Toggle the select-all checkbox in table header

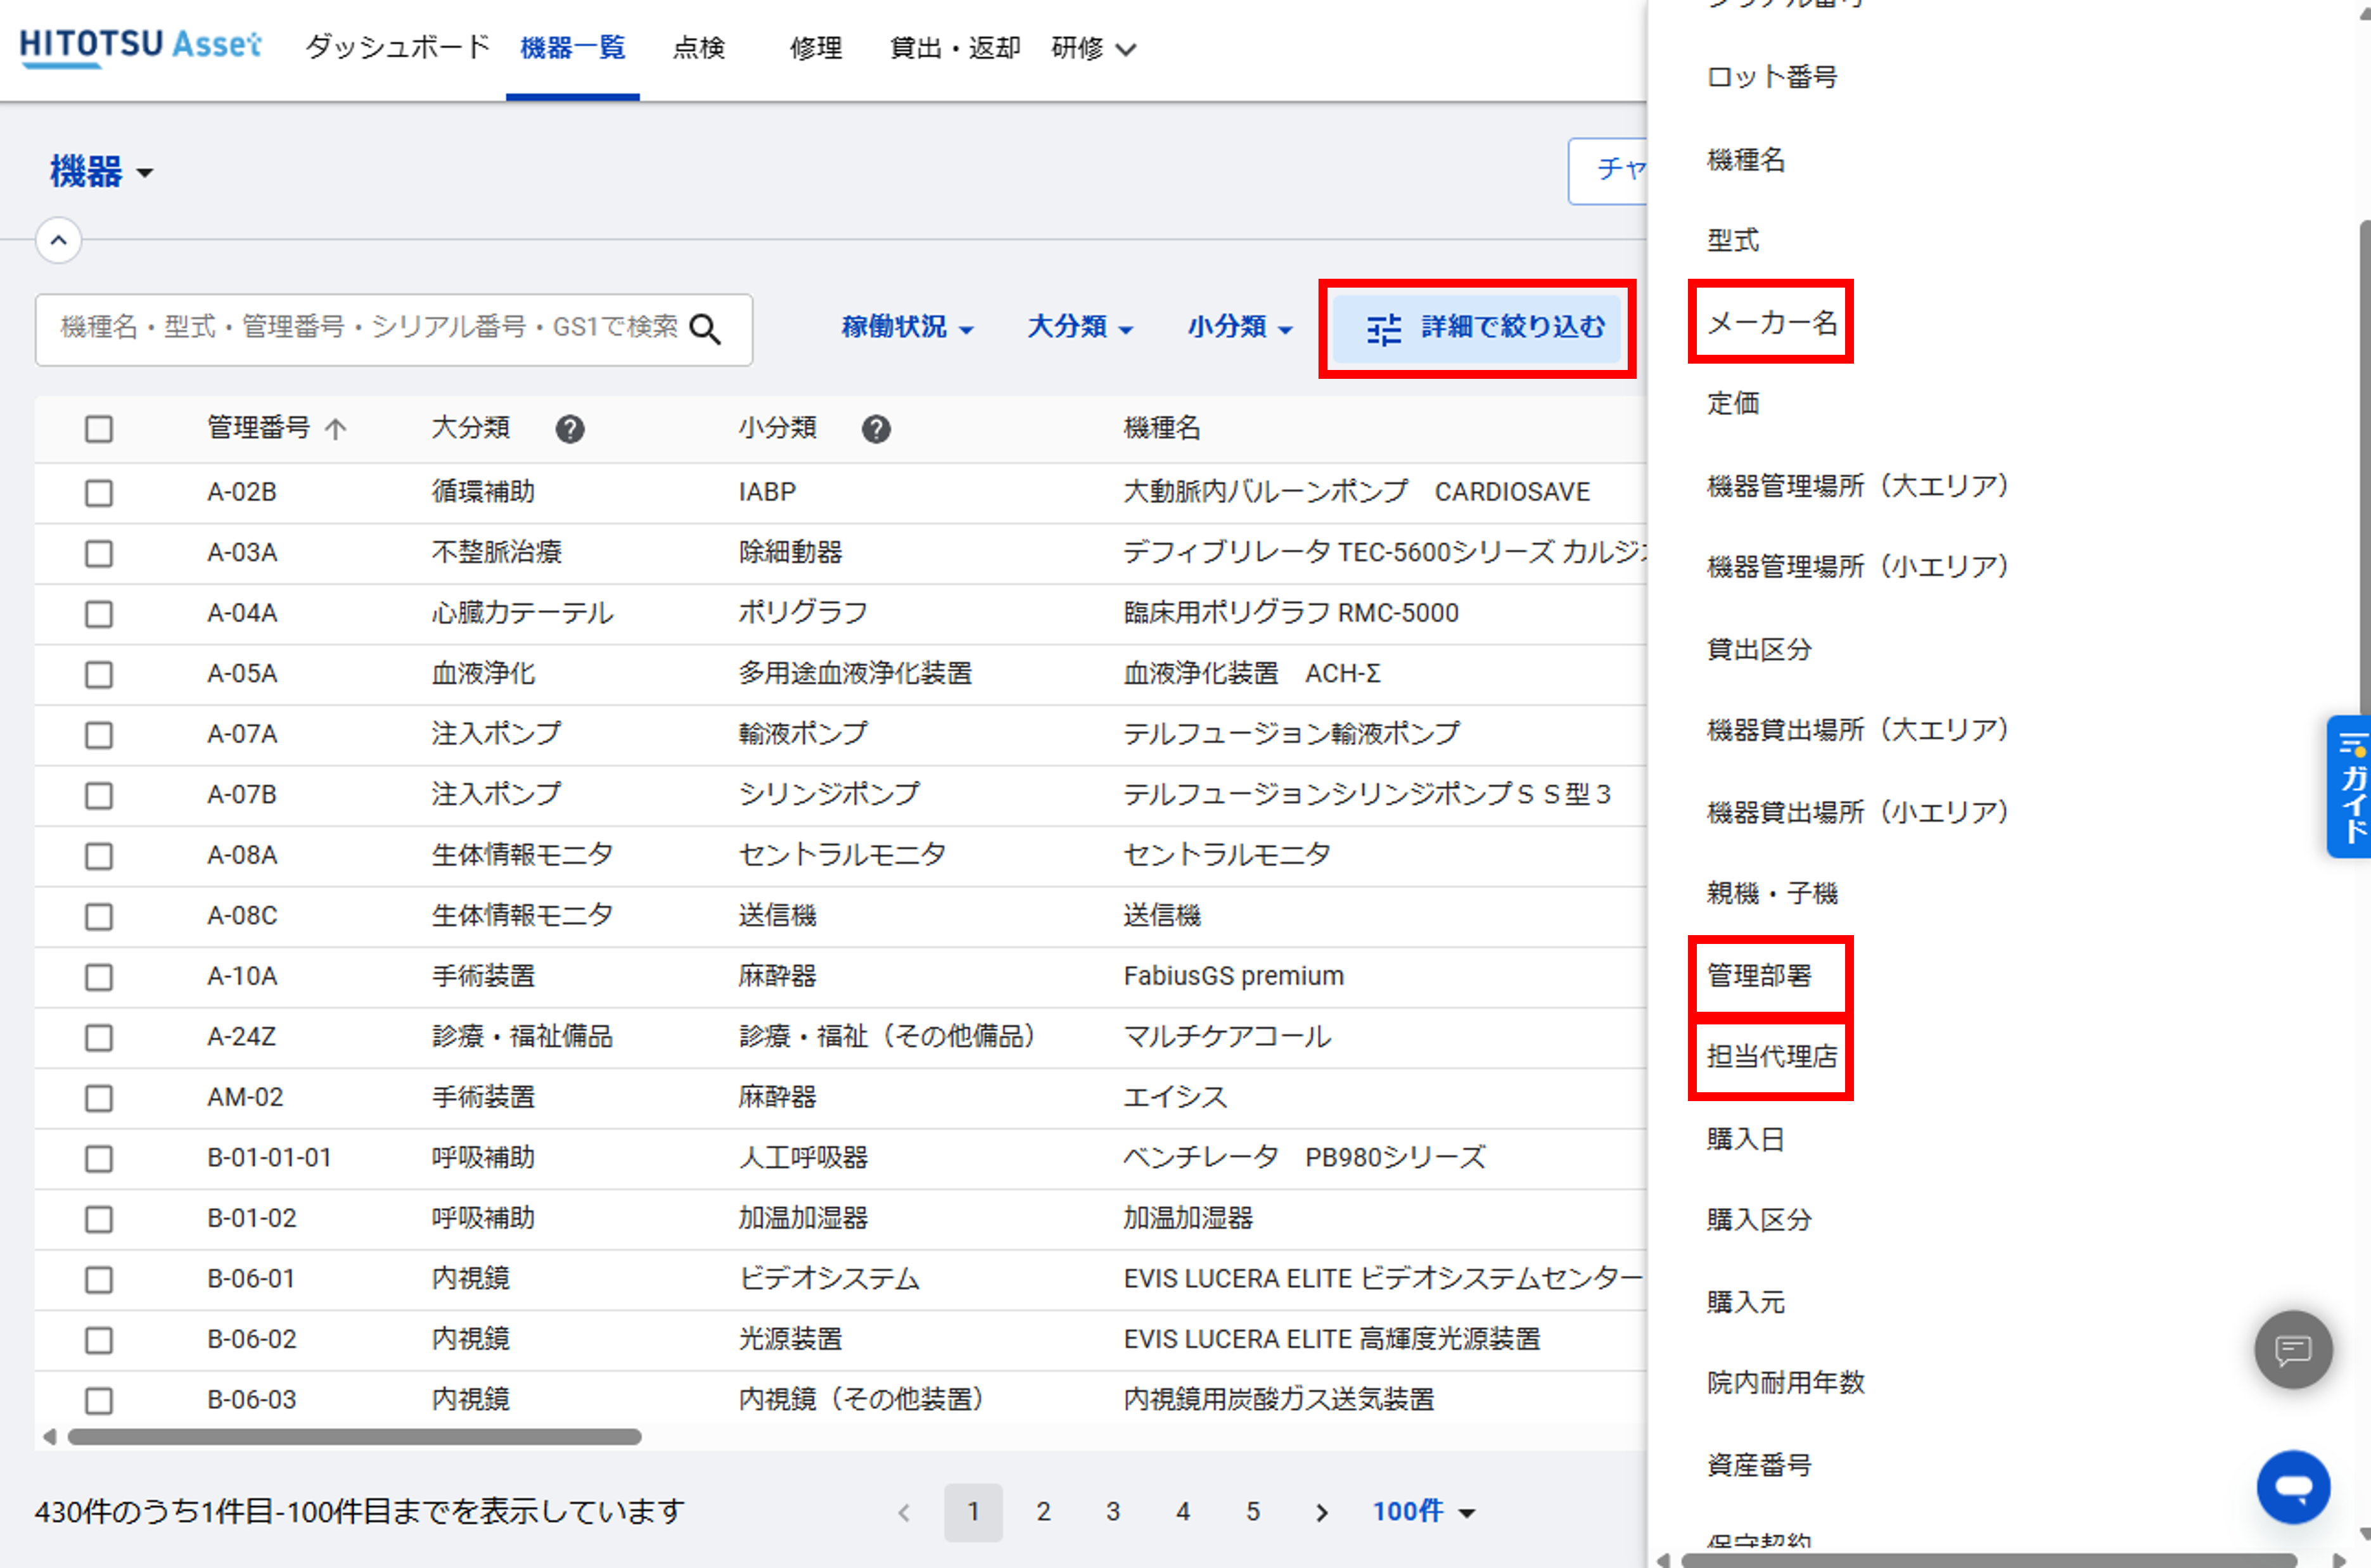coord(99,429)
